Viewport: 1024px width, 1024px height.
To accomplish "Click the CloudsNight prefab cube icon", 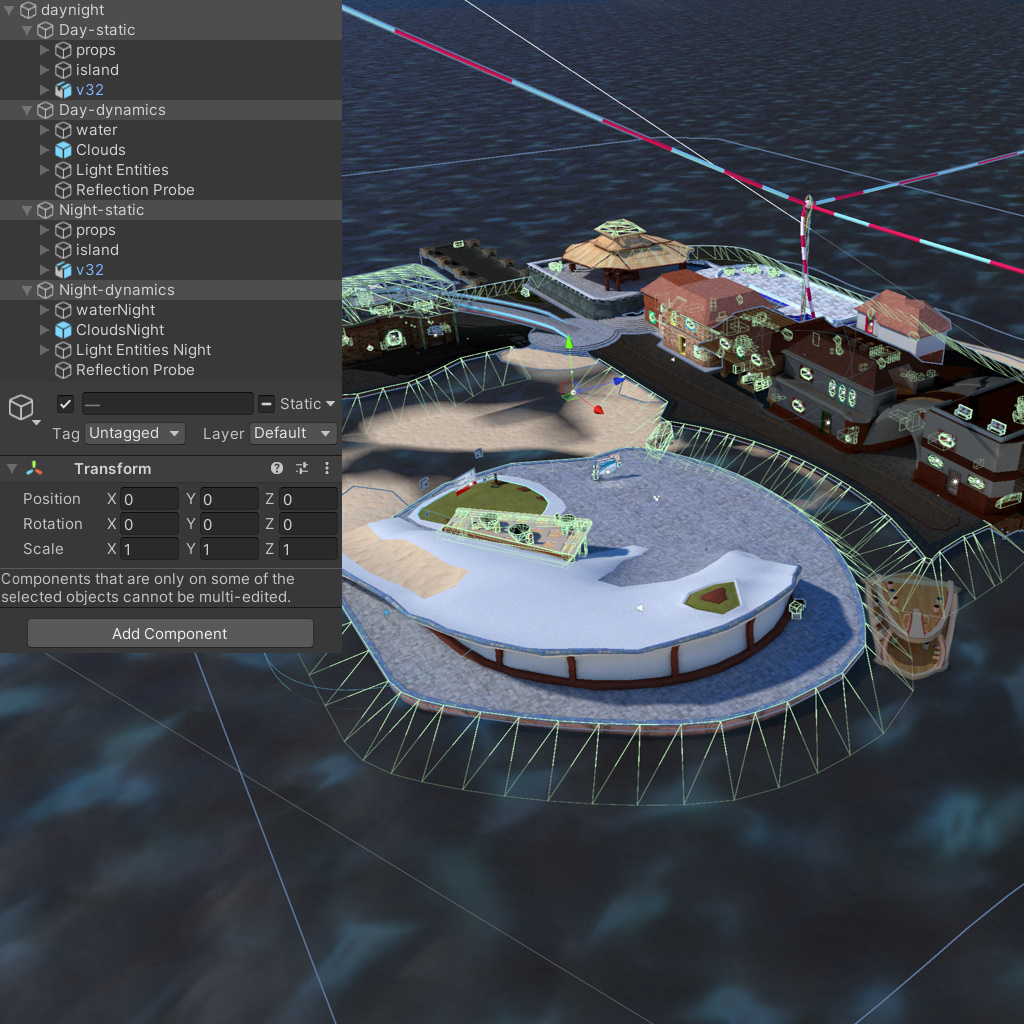I will click(63, 330).
